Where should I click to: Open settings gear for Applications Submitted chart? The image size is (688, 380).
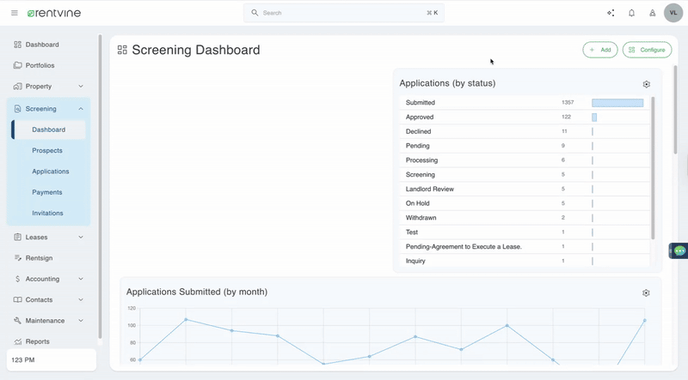point(646,293)
